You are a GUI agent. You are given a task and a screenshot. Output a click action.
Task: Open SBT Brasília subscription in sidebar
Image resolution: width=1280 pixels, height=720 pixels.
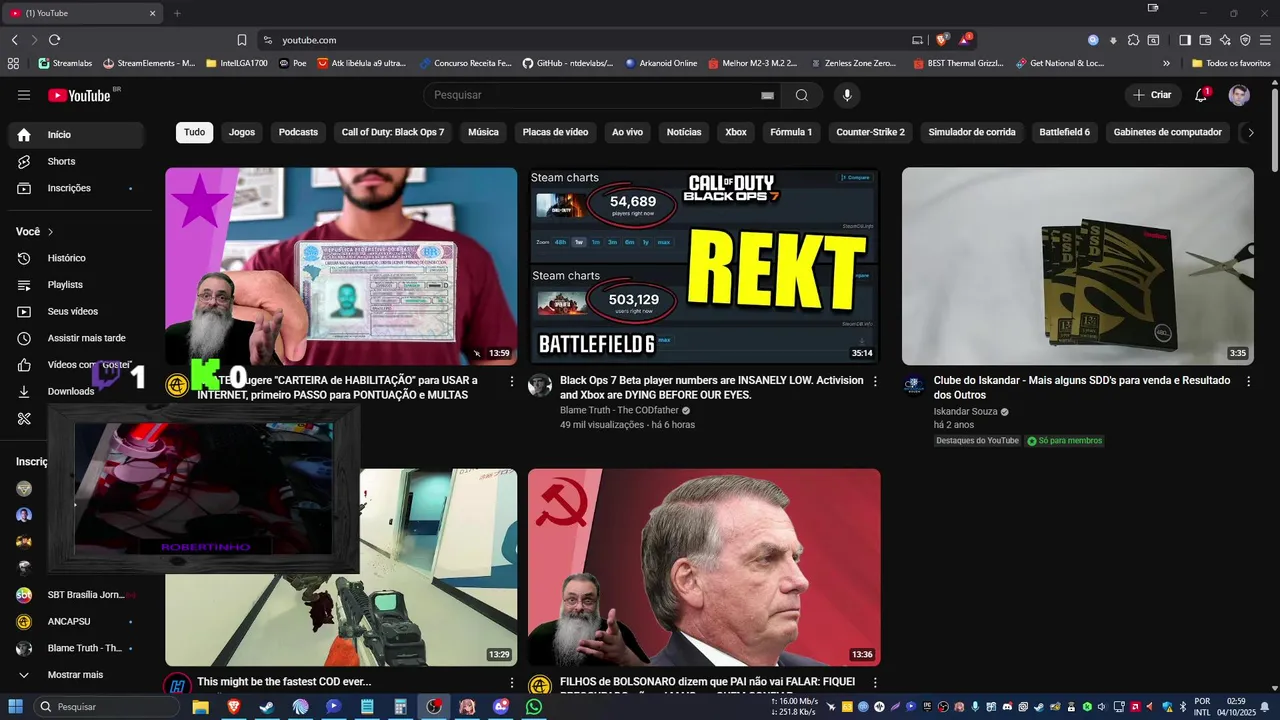coord(76,595)
